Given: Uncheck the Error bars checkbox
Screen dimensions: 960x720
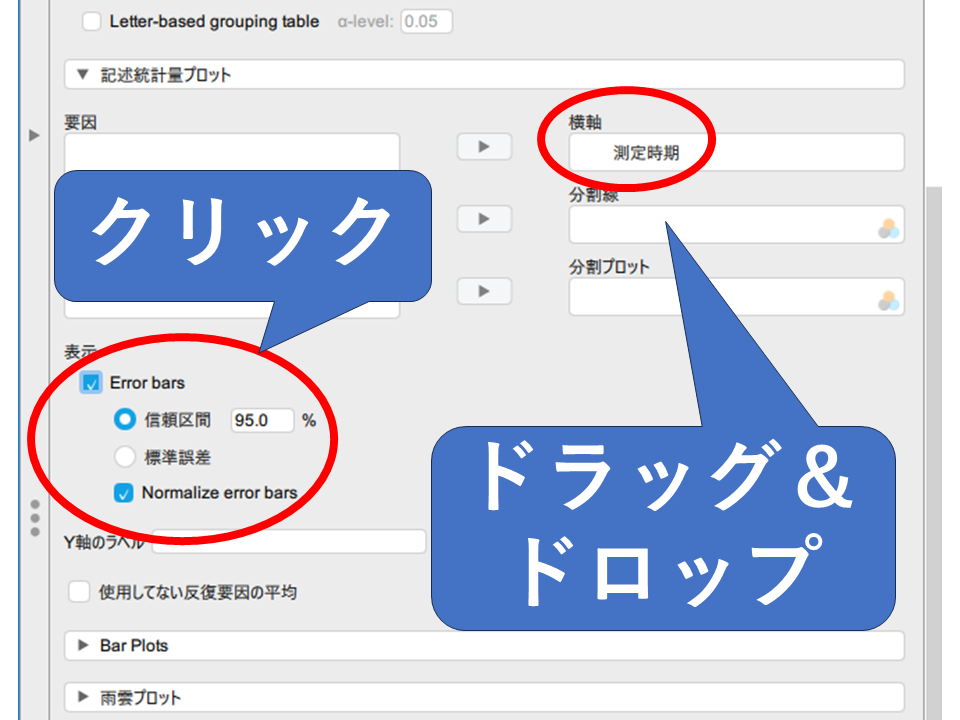Looking at the screenshot, I should [92, 382].
